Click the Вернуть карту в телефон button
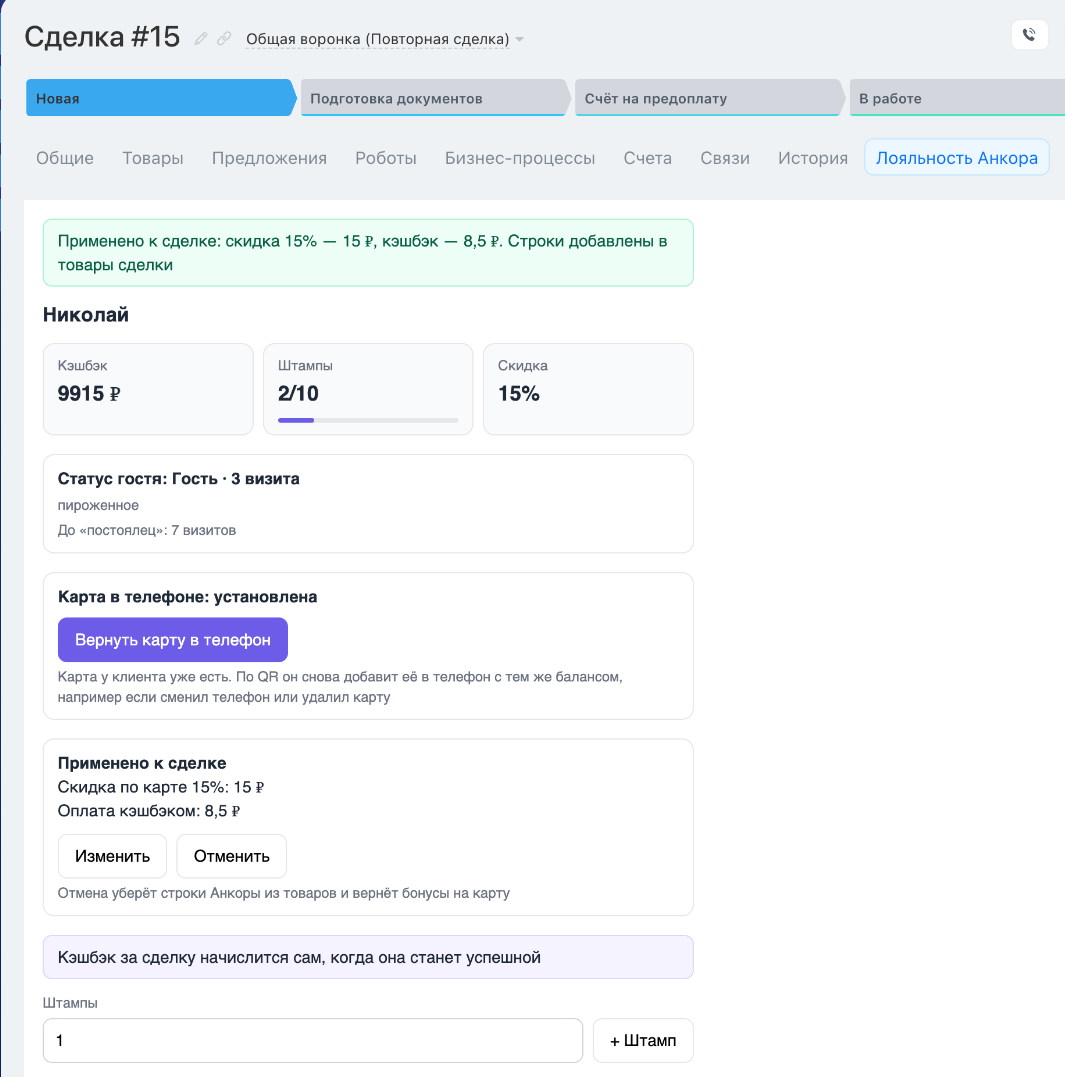The width and height of the screenshot is (1065, 1077). [x=172, y=639]
